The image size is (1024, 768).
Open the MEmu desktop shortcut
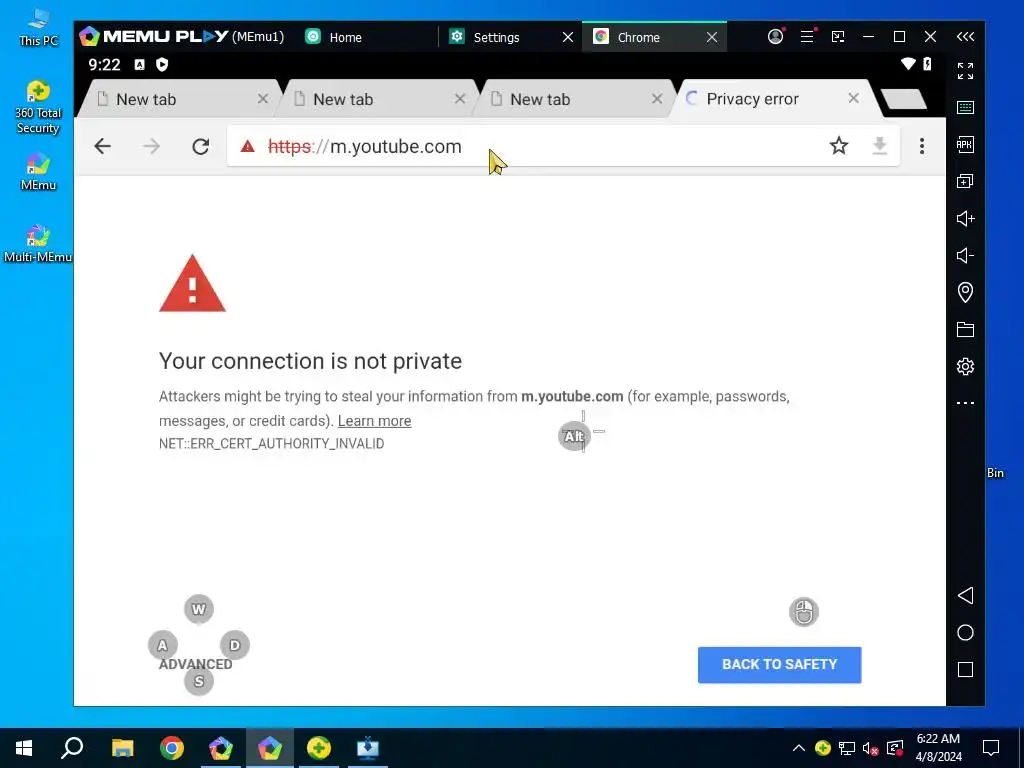[x=38, y=171]
